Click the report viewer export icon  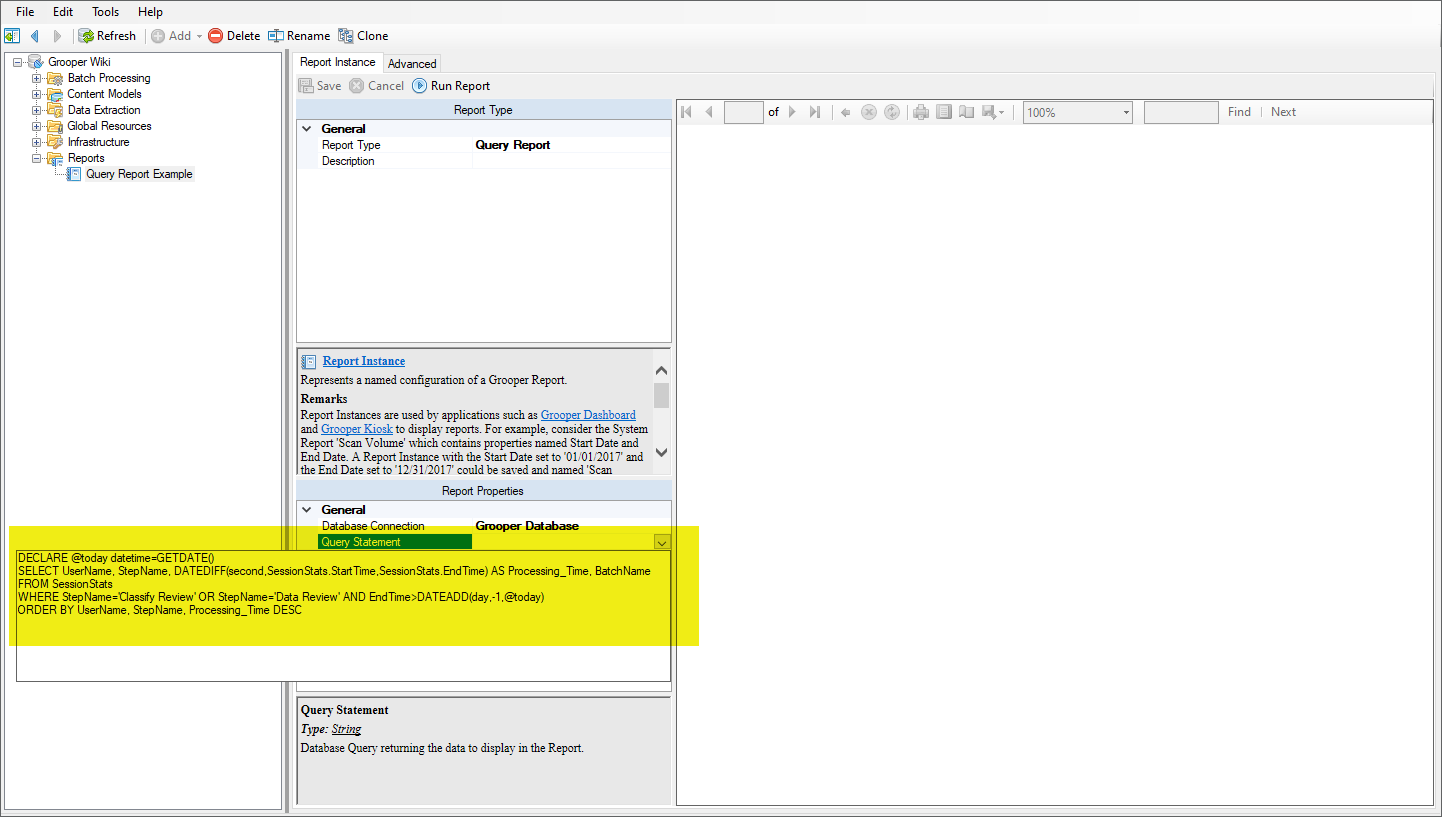point(993,112)
